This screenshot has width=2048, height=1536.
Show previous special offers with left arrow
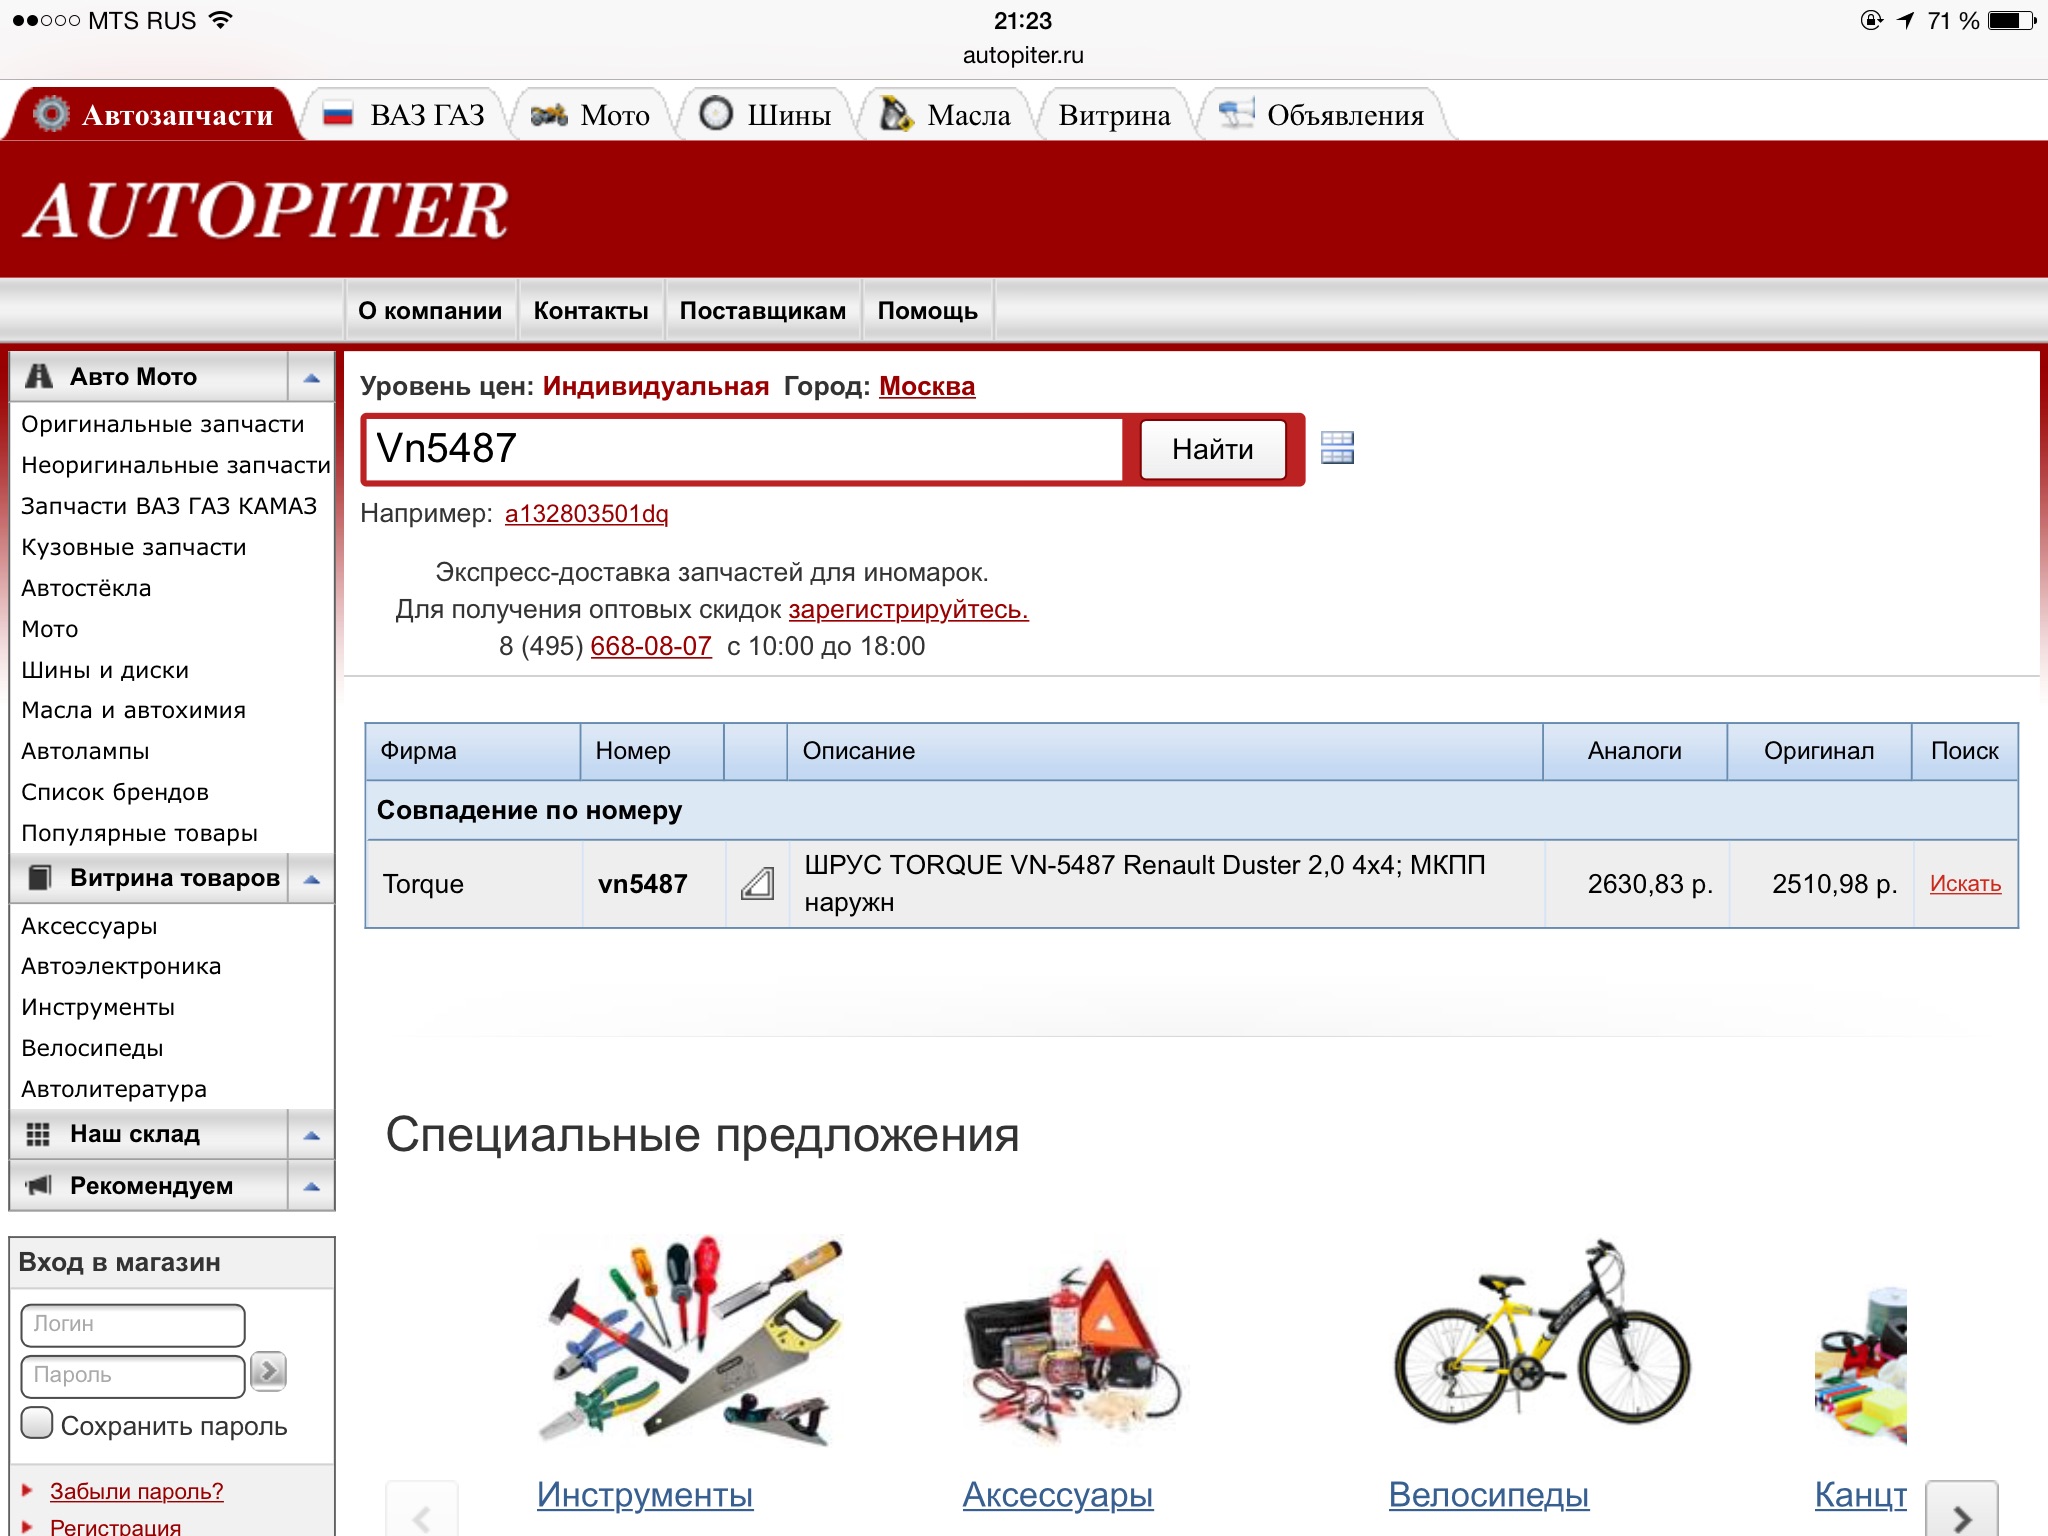pos(422,1510)
